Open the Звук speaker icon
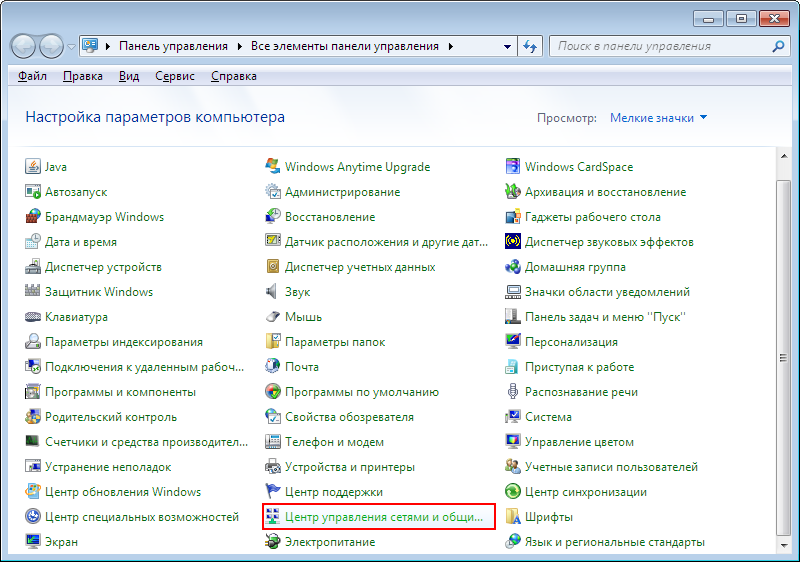Viewport: 800px width, 562px height. 272,292
